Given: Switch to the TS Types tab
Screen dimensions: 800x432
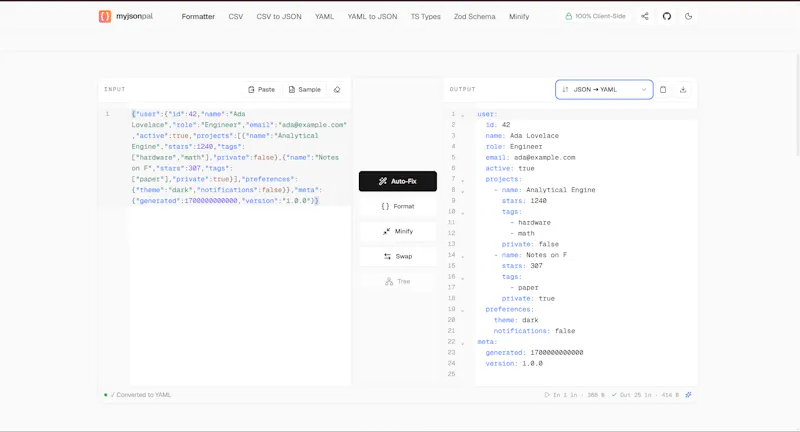Looking at the screenshot, I should (426, 16).
